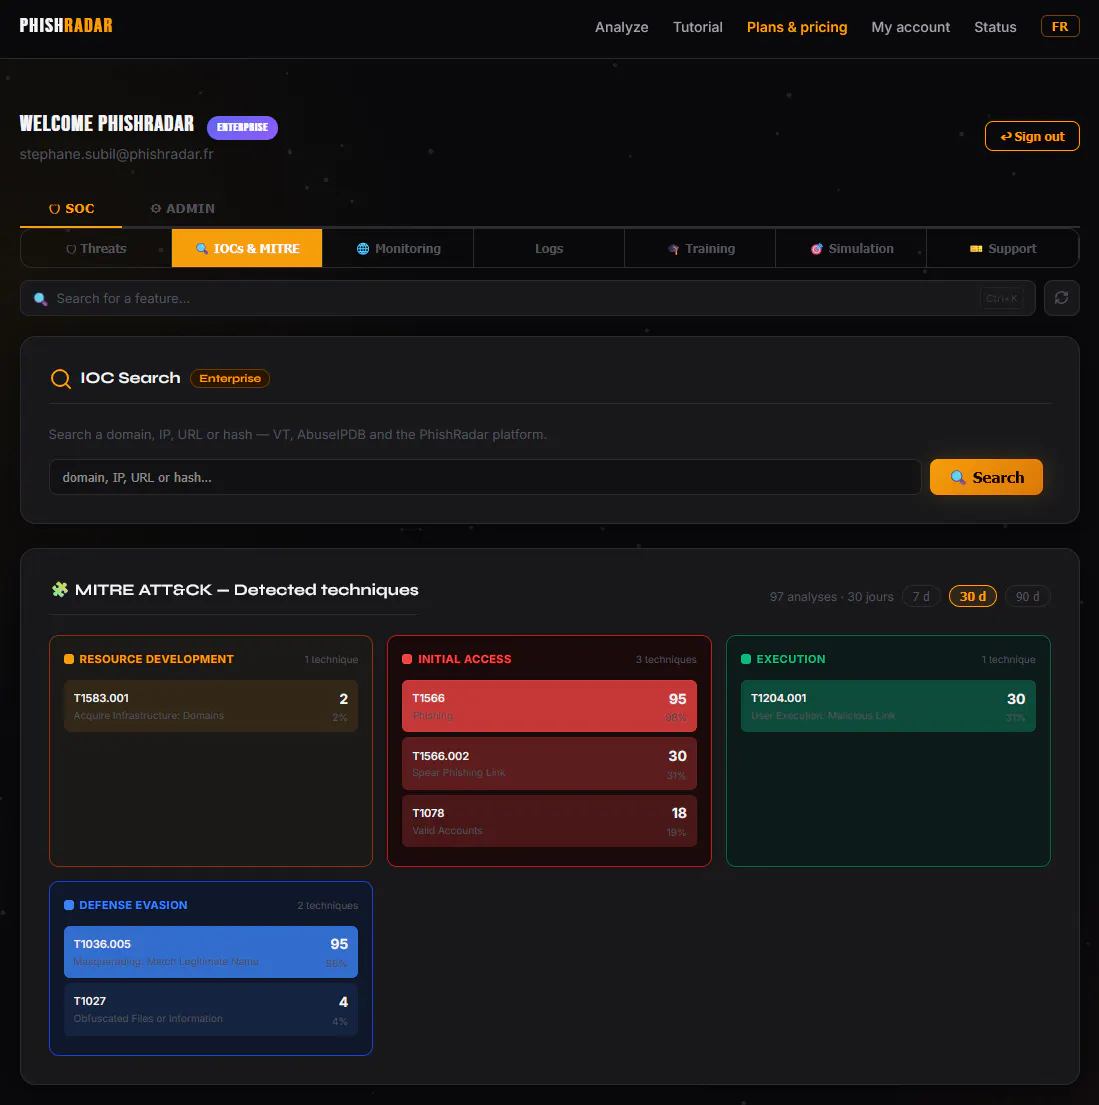1099x1105 pixels.
Task: Go to Plans & pricing
Action: (797, 27)
